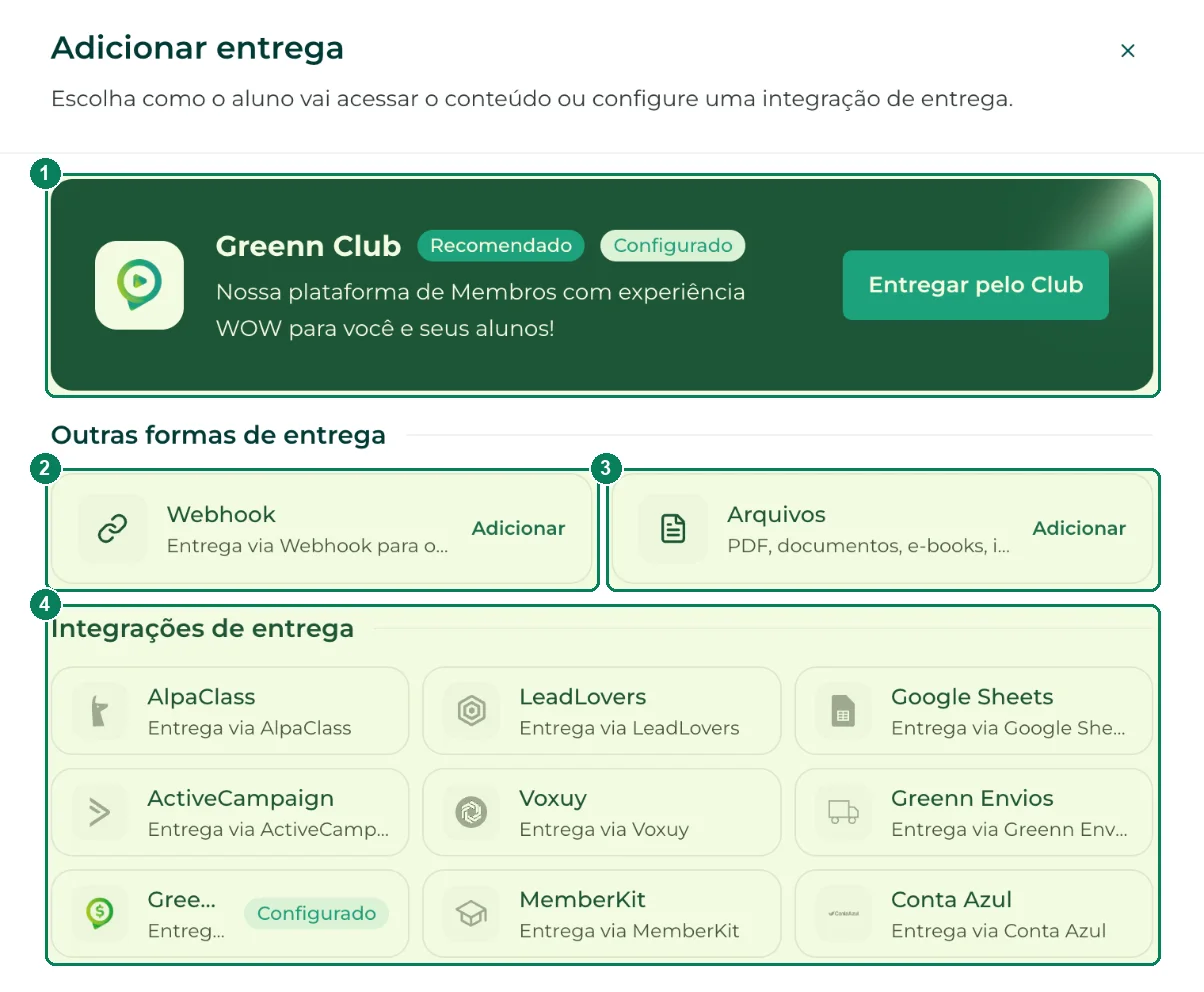Click the Greenn Club heading
1204x992 pixels.
pos(308,246)
